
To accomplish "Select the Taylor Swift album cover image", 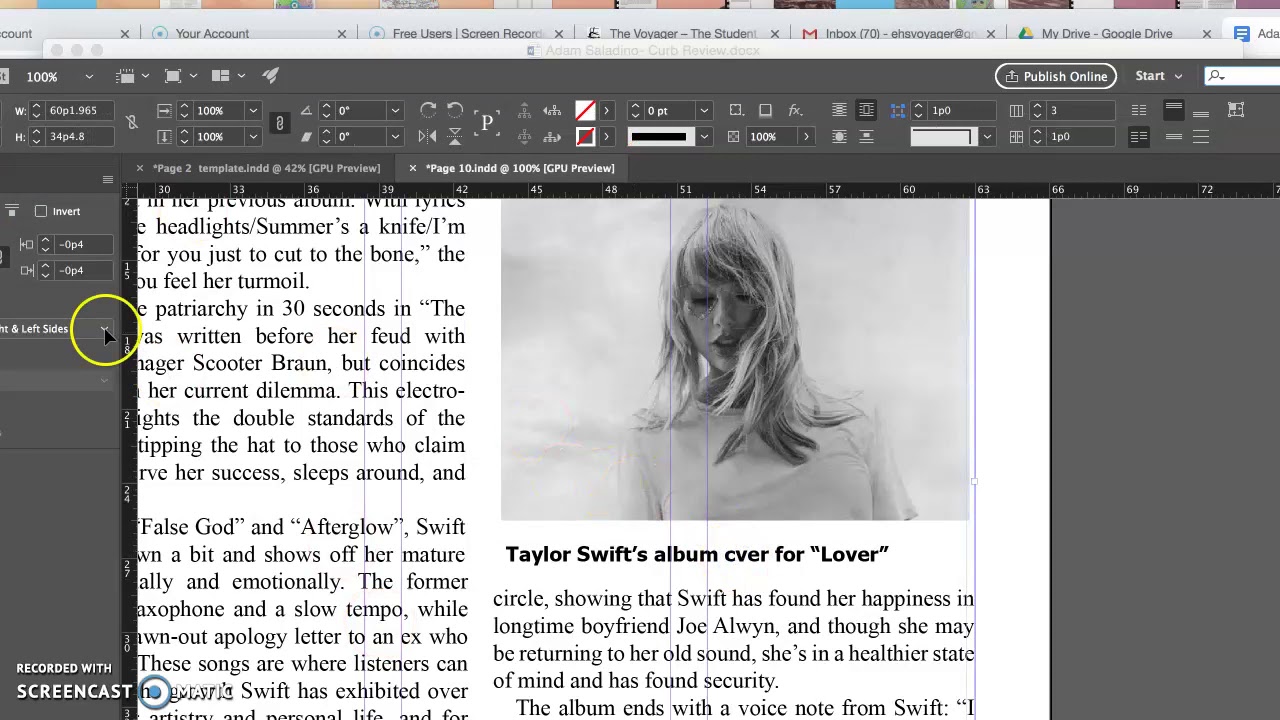I will [x=735, y=360].
